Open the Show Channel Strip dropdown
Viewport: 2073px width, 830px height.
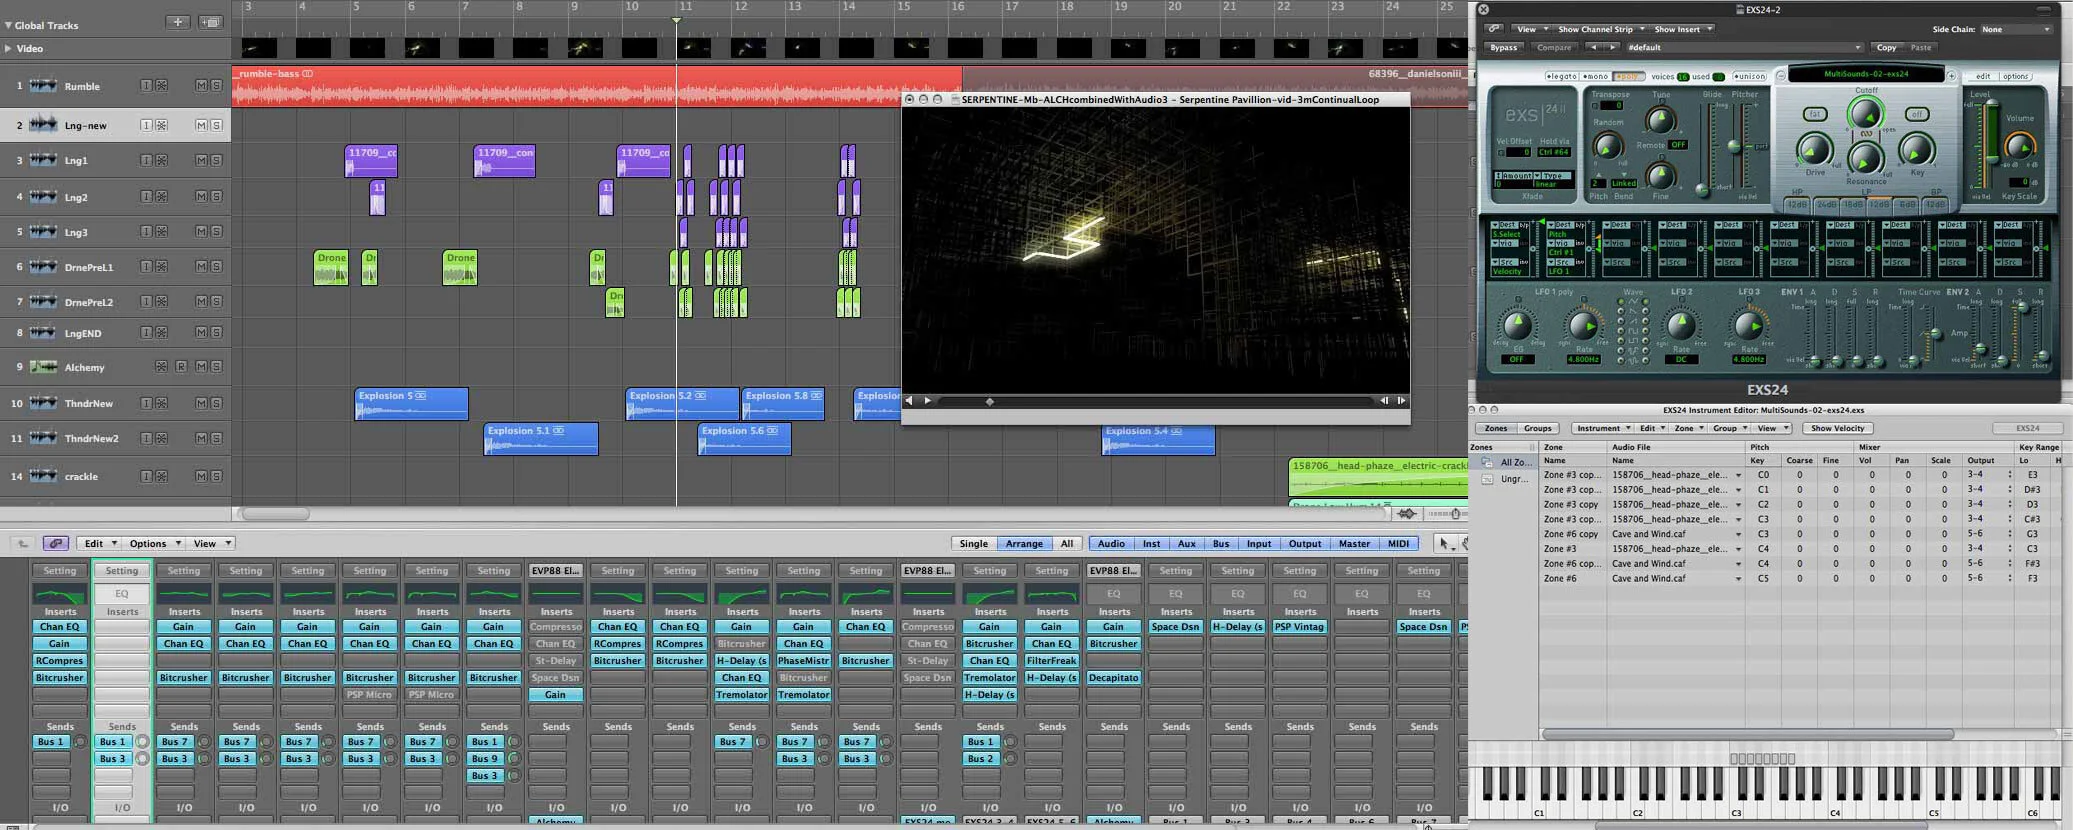click(x=1599, y=29)
